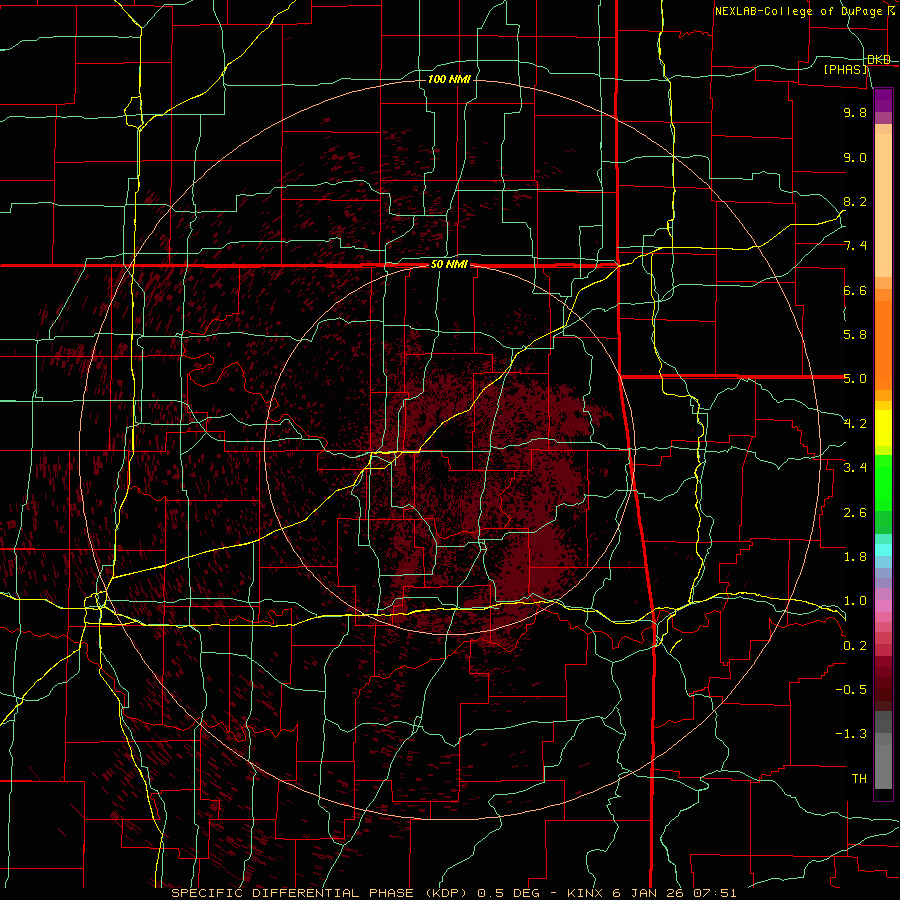900x900 pixels.
Task: Click the NEXLAB-College of DuPage credit text
Action: point(799,11)
